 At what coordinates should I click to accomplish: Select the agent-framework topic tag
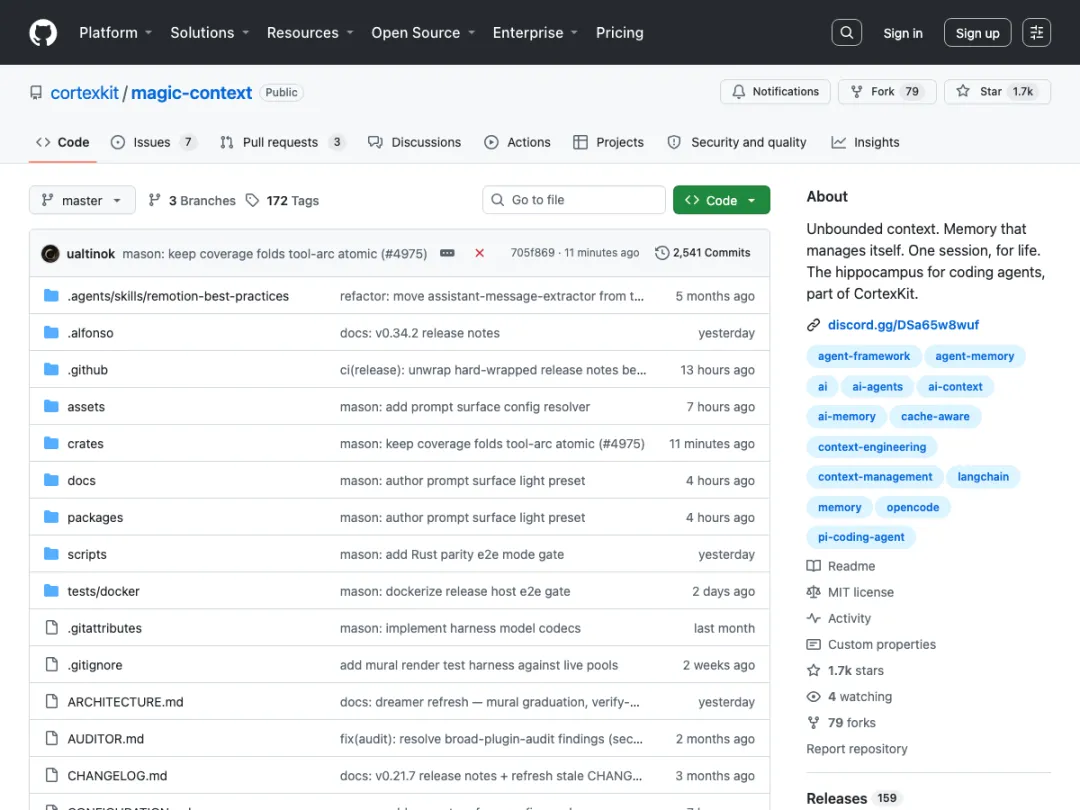864,356
